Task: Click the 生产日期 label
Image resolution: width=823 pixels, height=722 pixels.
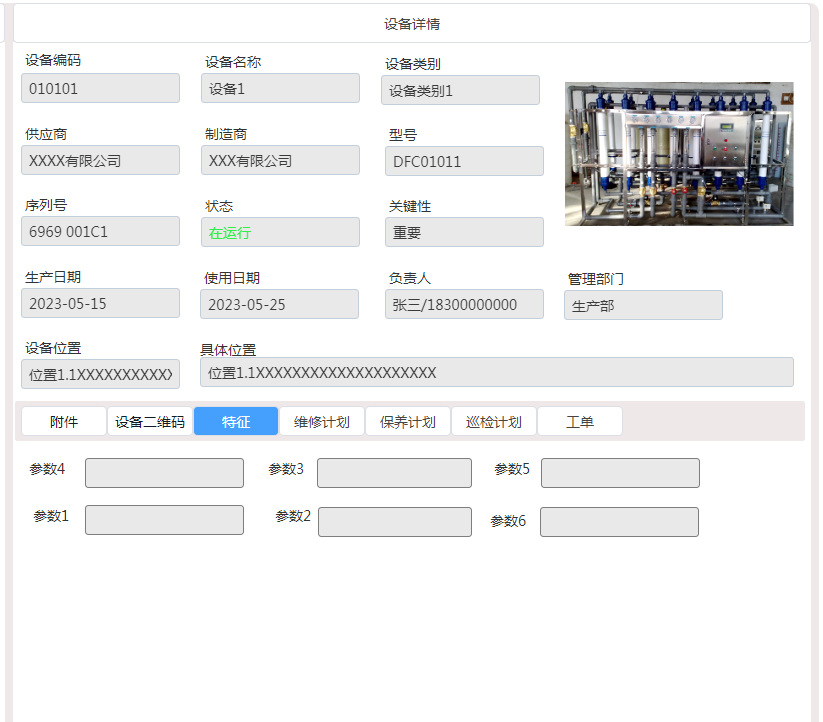Action: [53, 277]
